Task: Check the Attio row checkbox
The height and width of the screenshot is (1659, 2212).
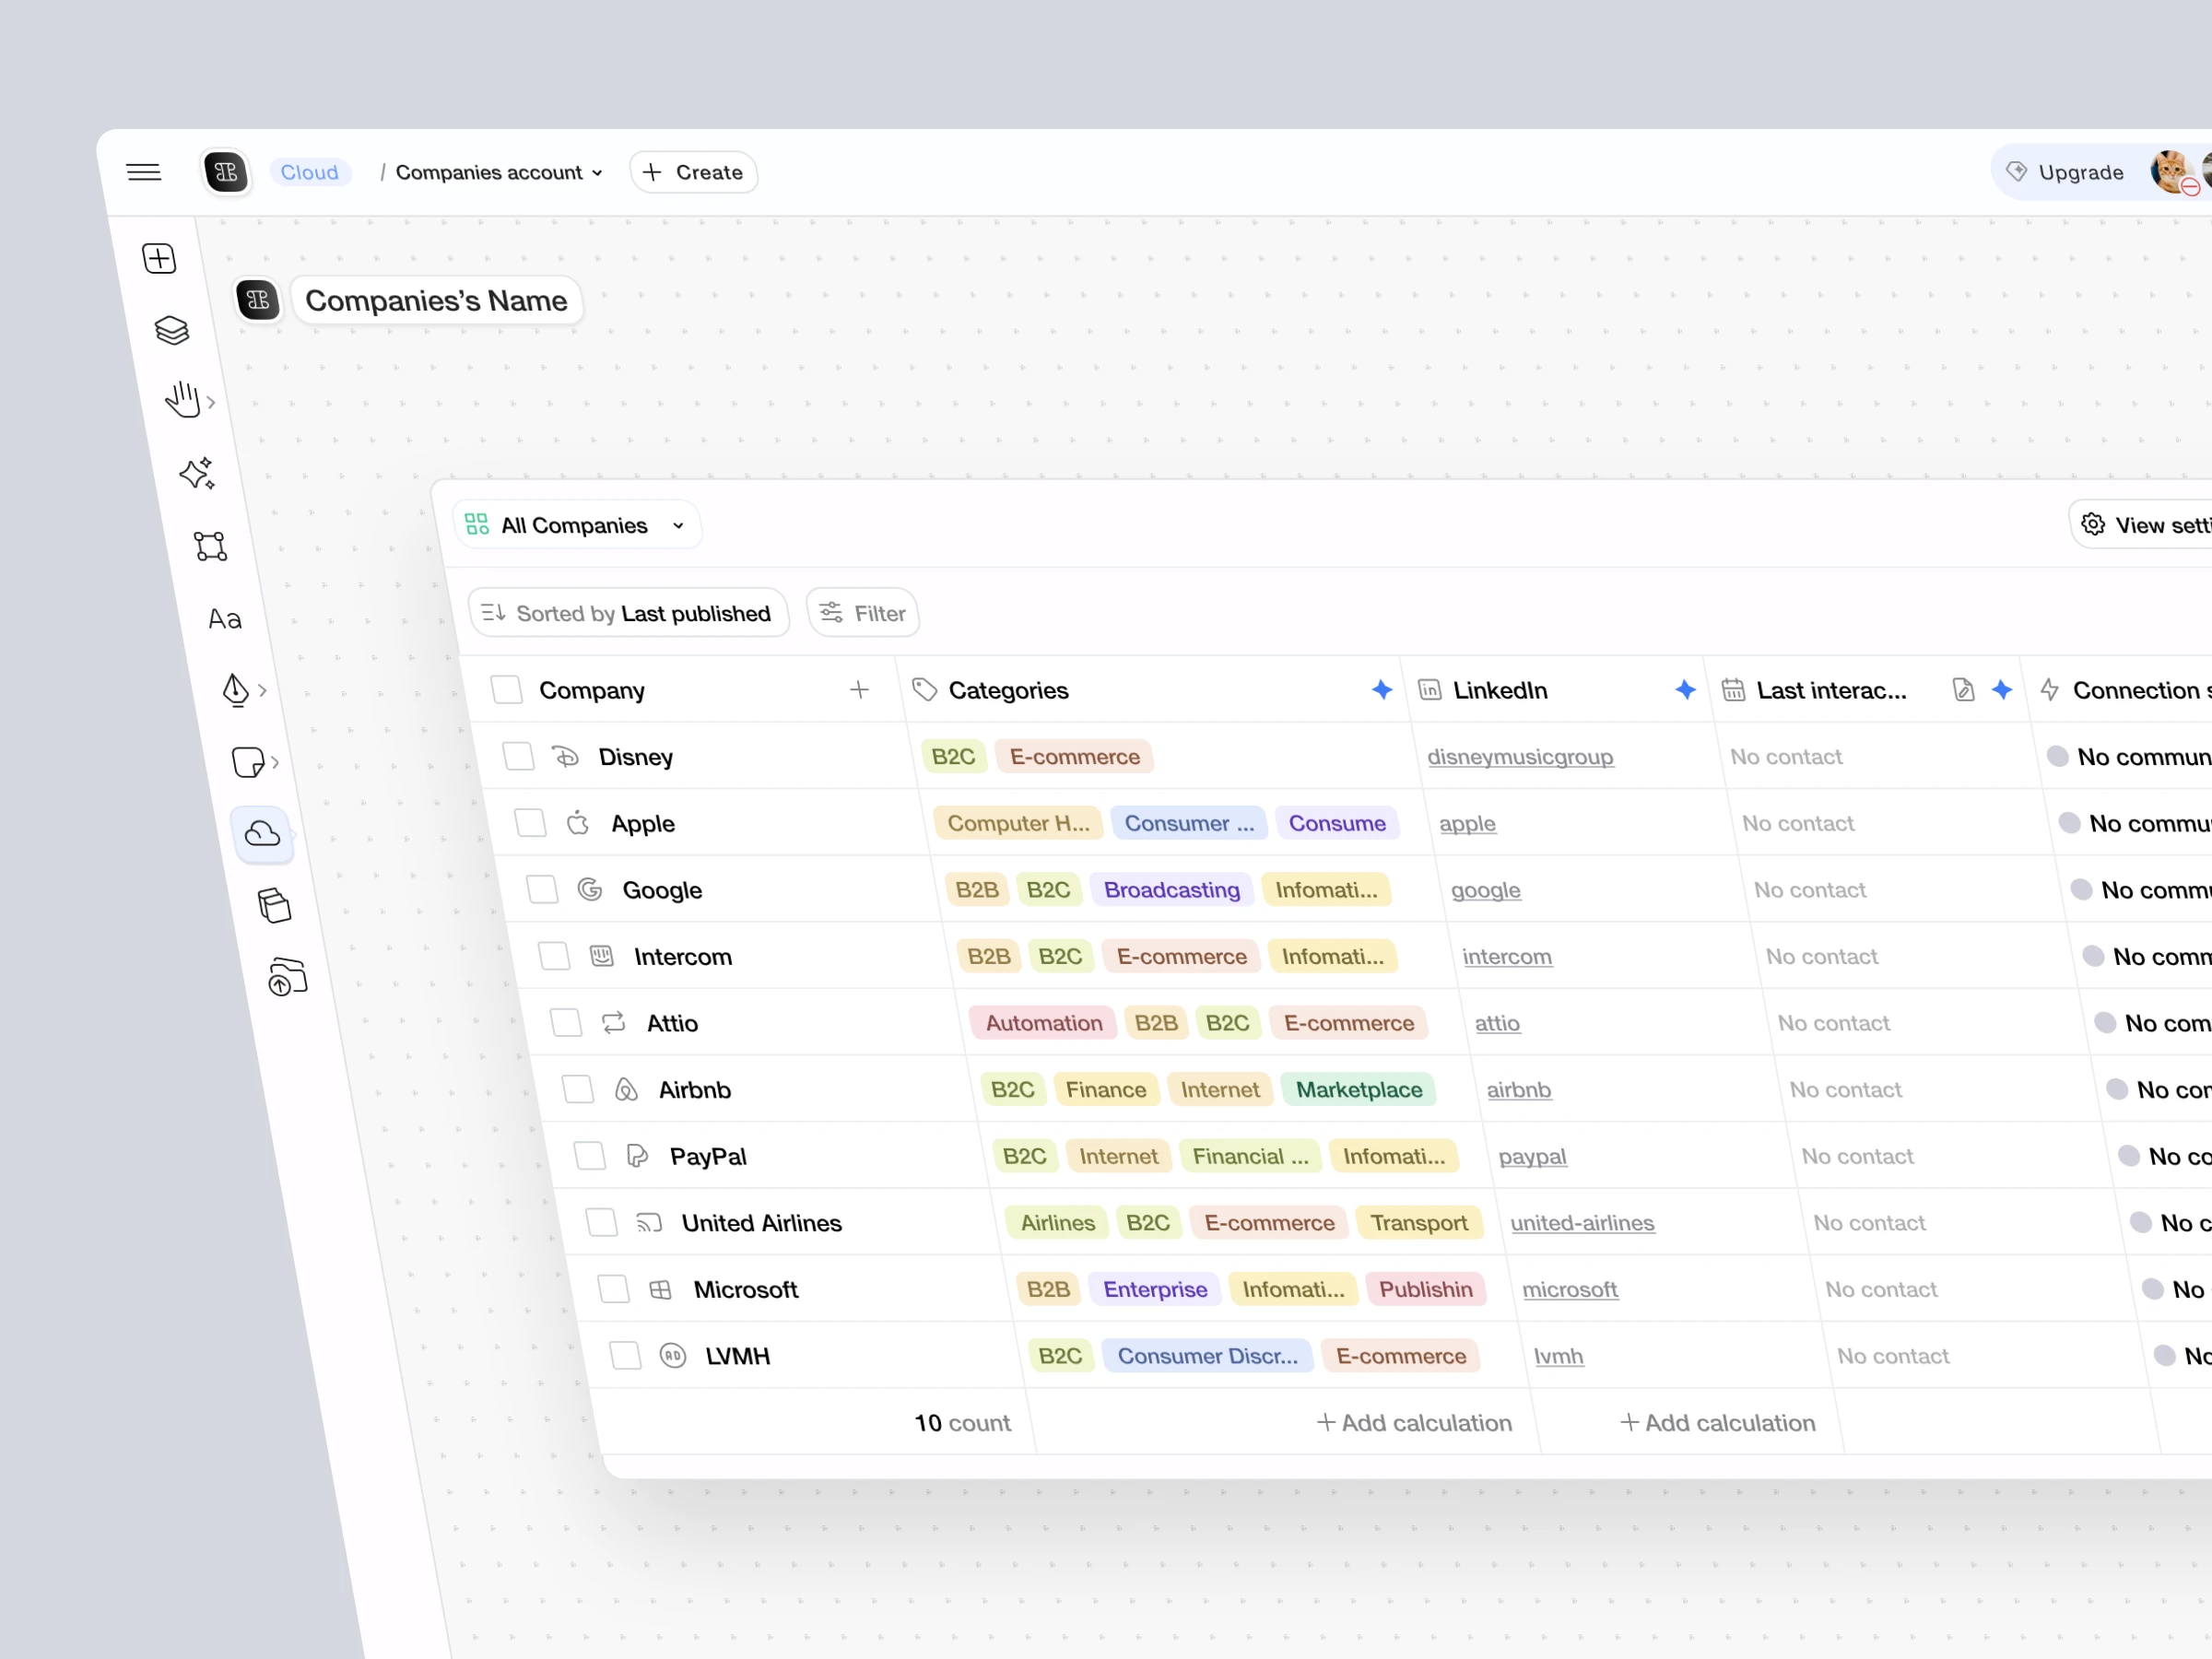Action: tap(566, 1023)
